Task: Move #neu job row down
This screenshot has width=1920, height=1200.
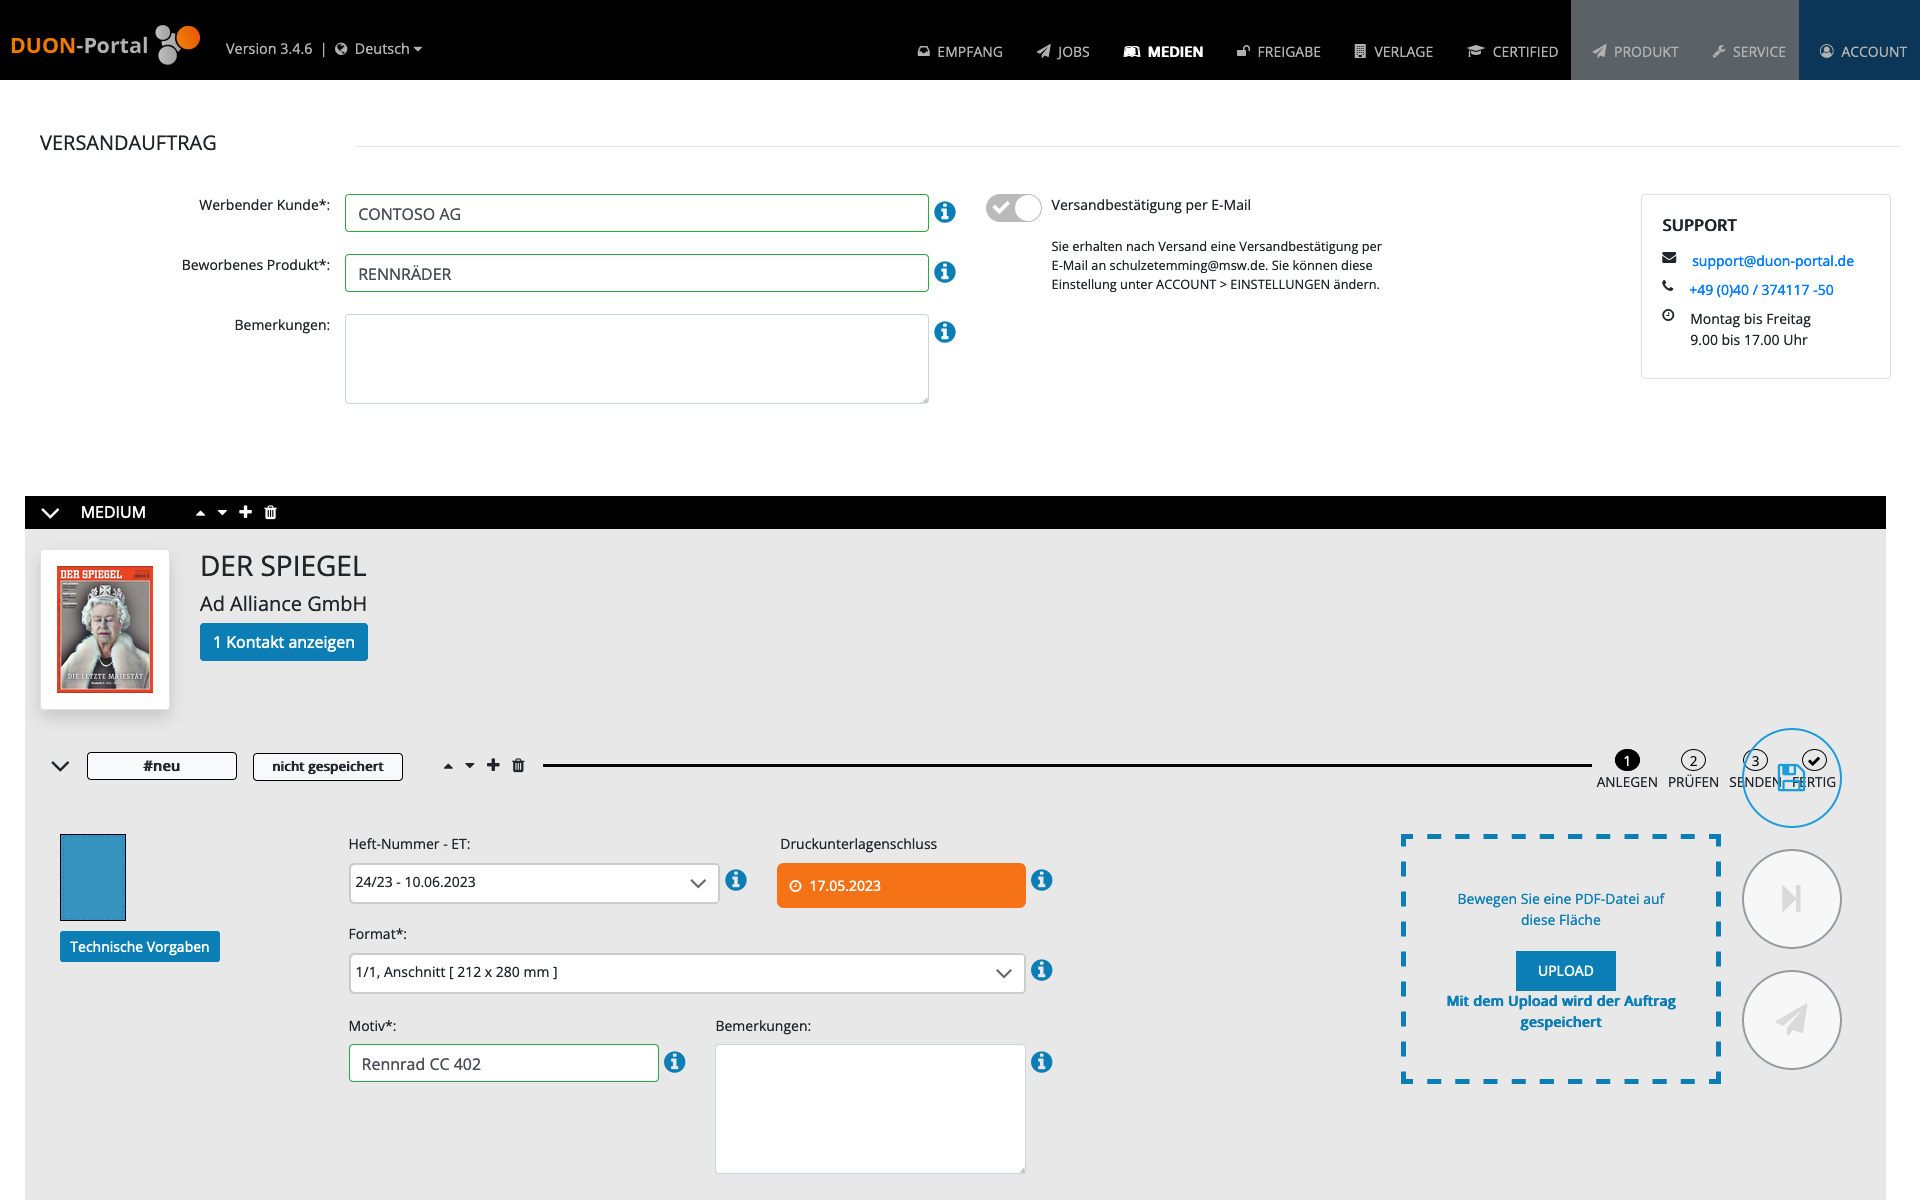Action: pyautogui.click(x=470, y=766)
